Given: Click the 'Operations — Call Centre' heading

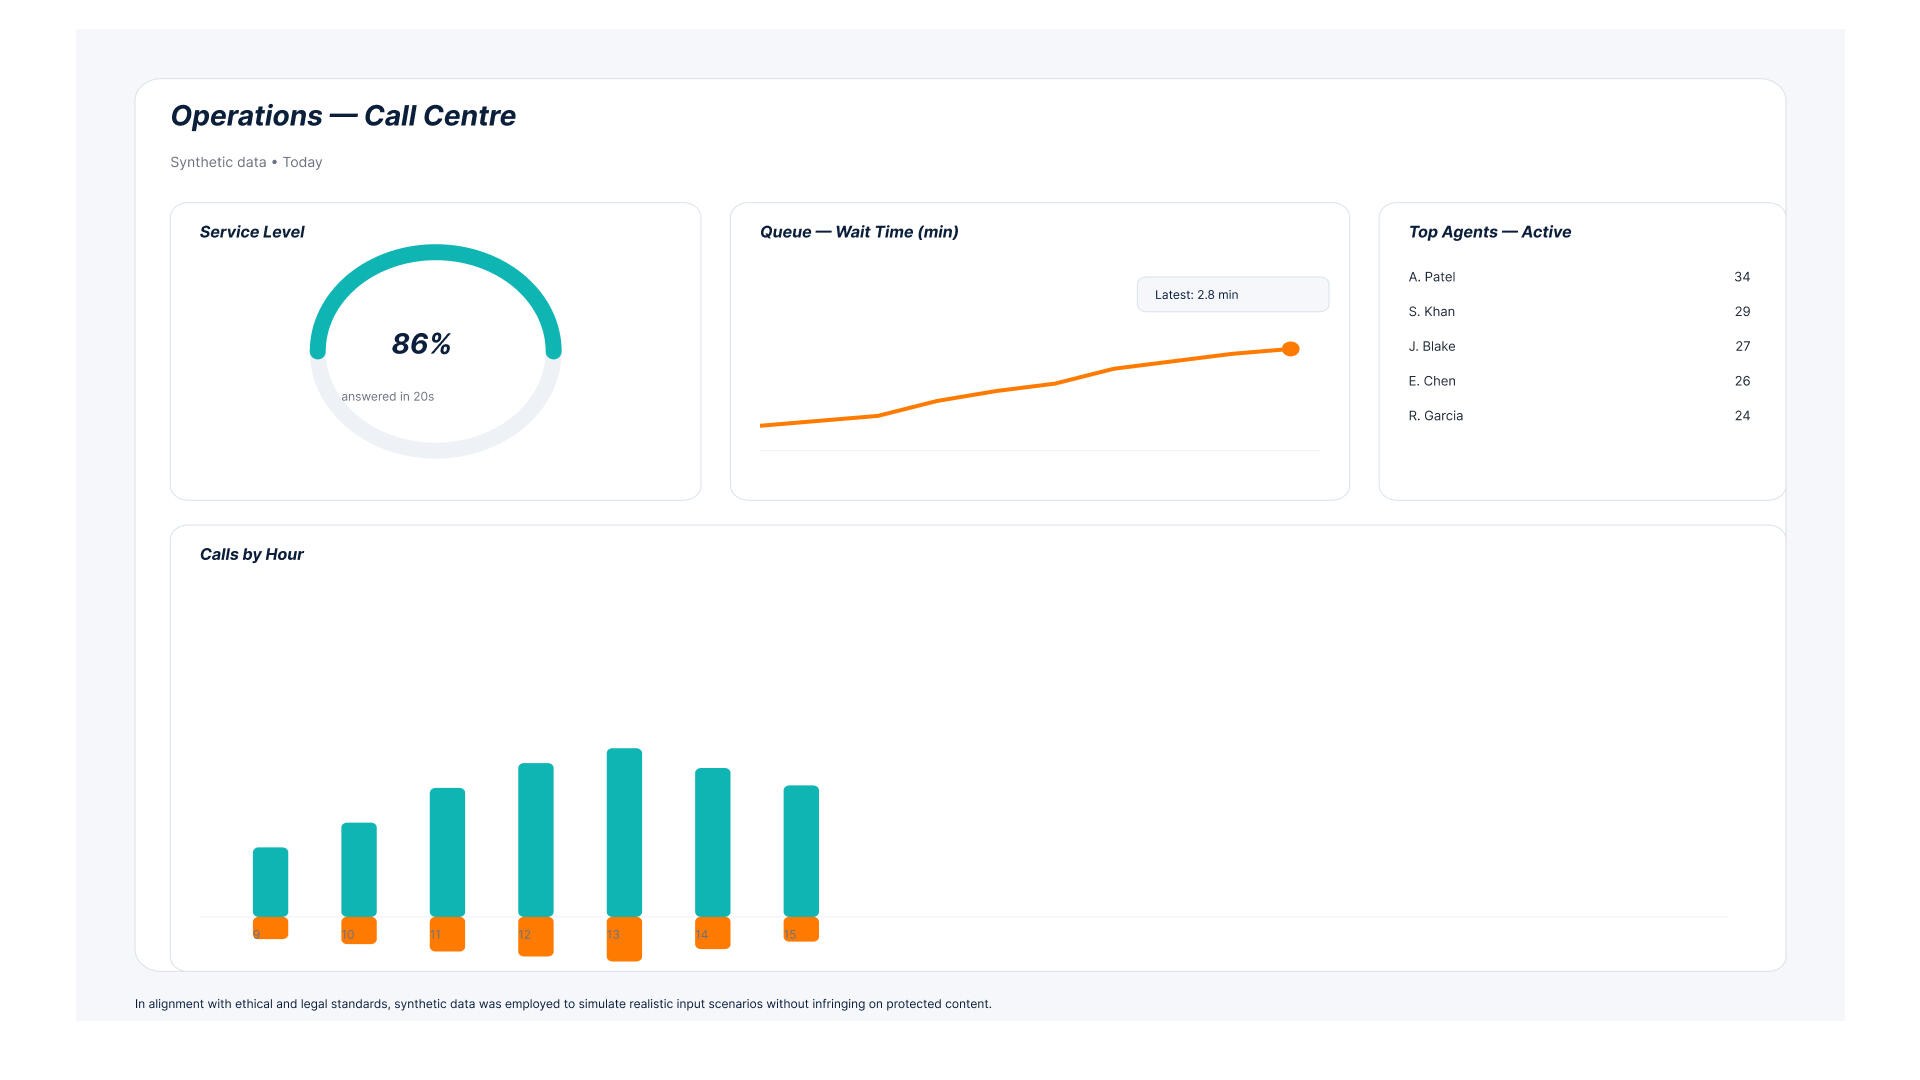Looking at the screenshot, I should (343, 116).
